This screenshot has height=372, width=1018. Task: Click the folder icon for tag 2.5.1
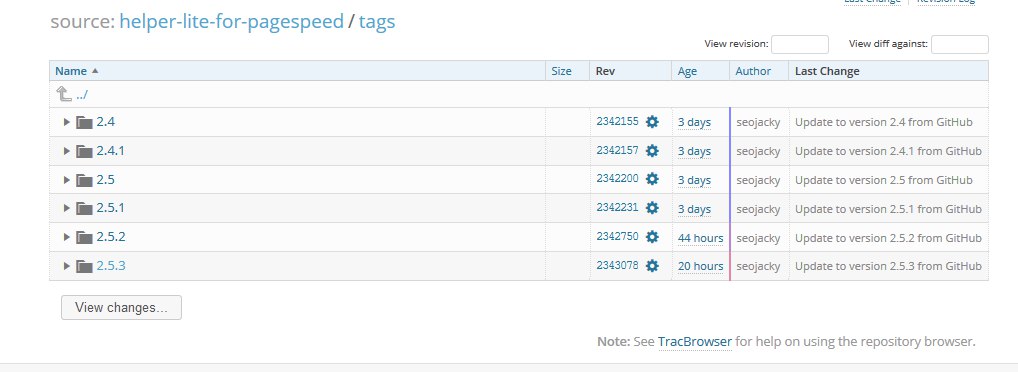(x=84, y=208)
